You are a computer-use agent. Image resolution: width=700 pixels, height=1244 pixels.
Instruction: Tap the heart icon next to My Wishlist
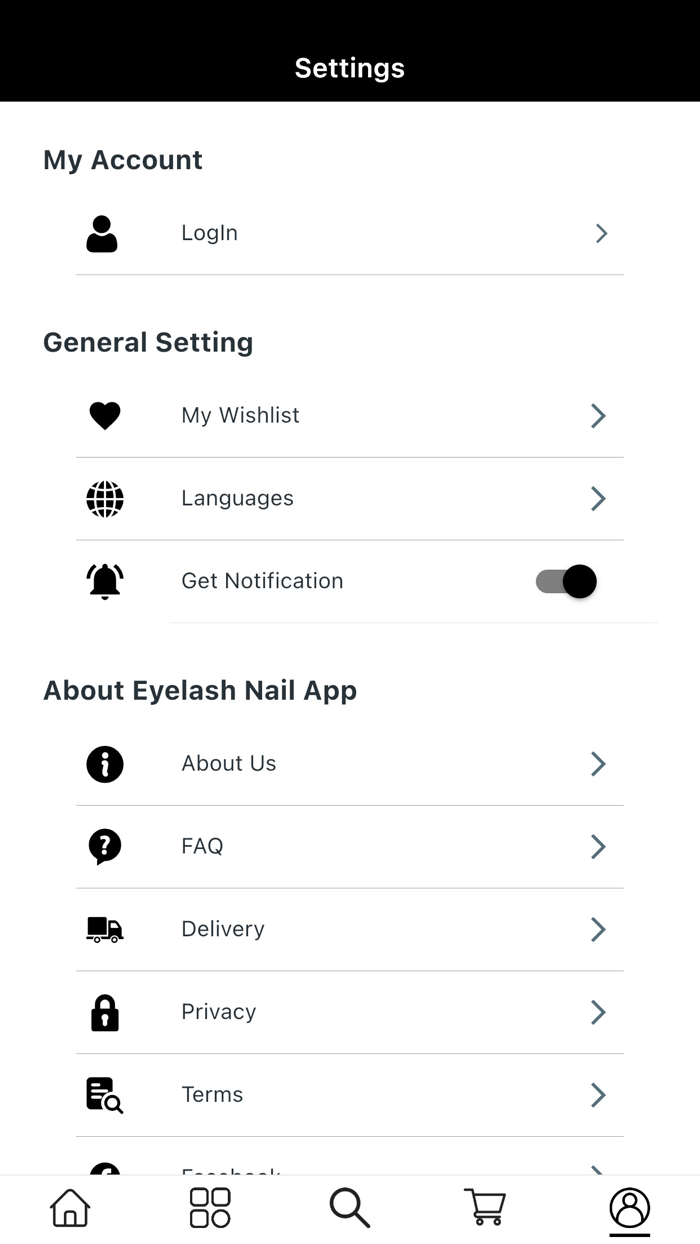(x=104, y=415)
